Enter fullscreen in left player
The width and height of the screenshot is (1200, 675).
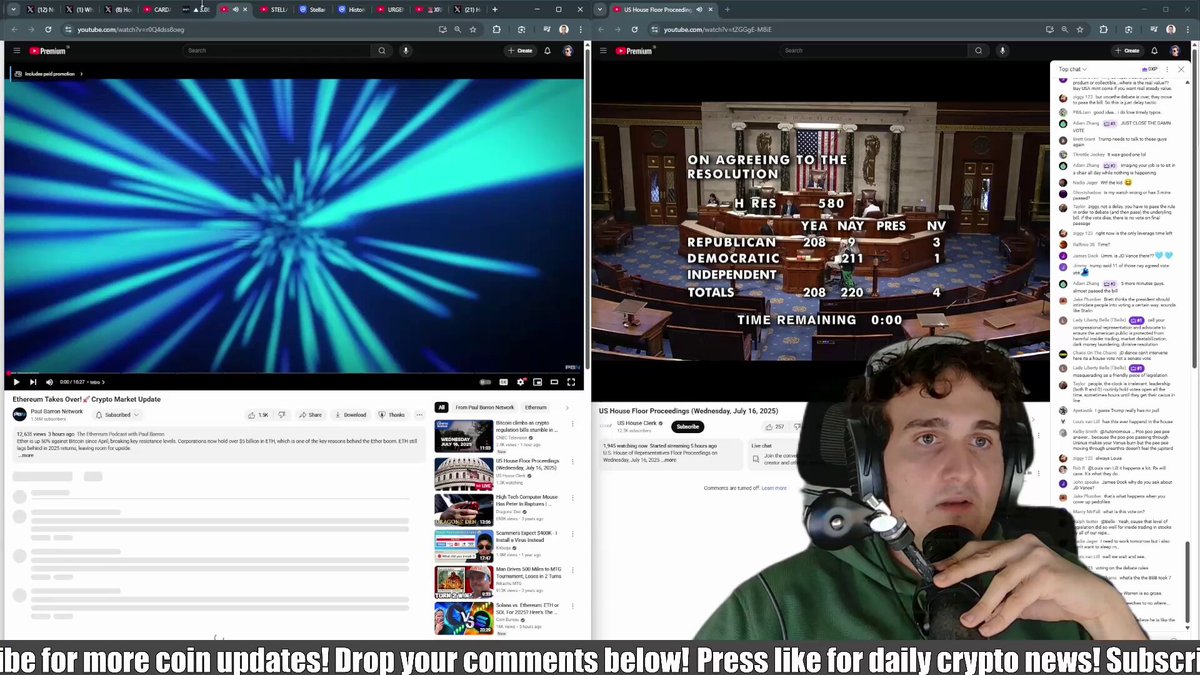tap(571, 382)
